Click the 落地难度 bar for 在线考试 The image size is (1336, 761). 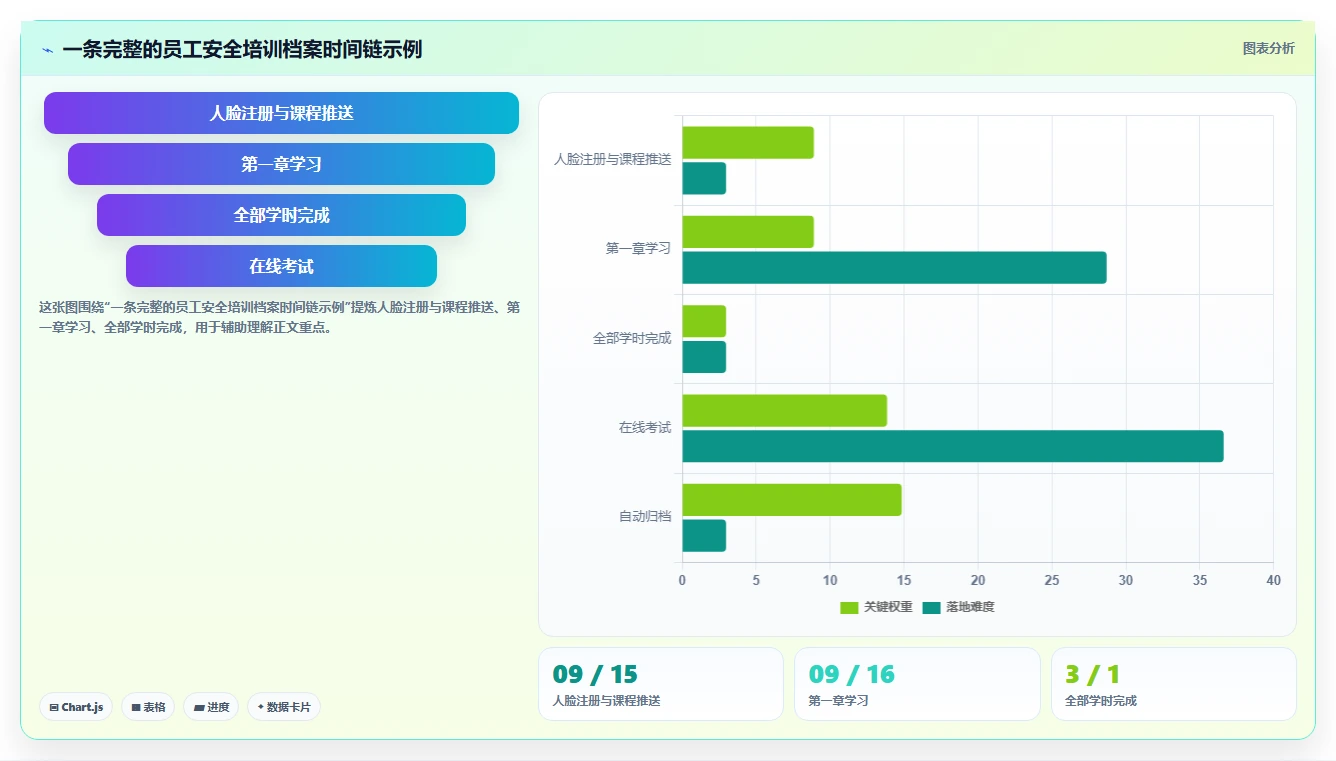[953, 446]
